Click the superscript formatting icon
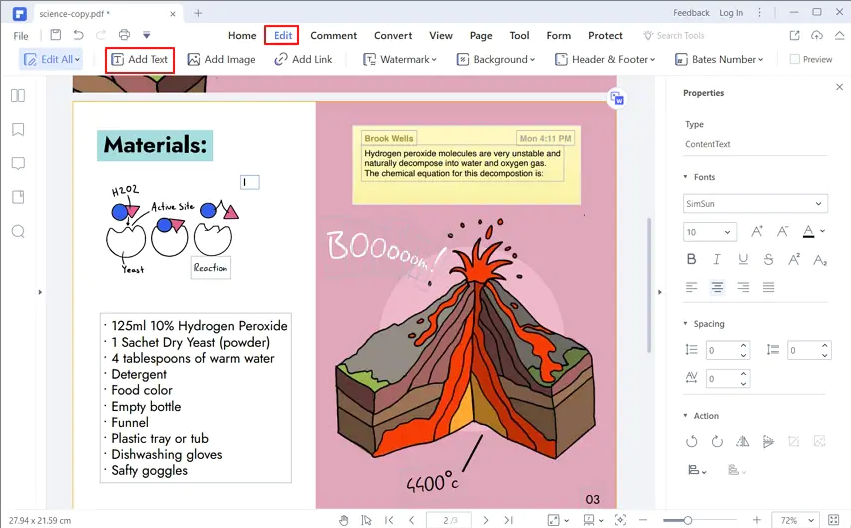This screenshot has width=851, height=528. (794, 259)
